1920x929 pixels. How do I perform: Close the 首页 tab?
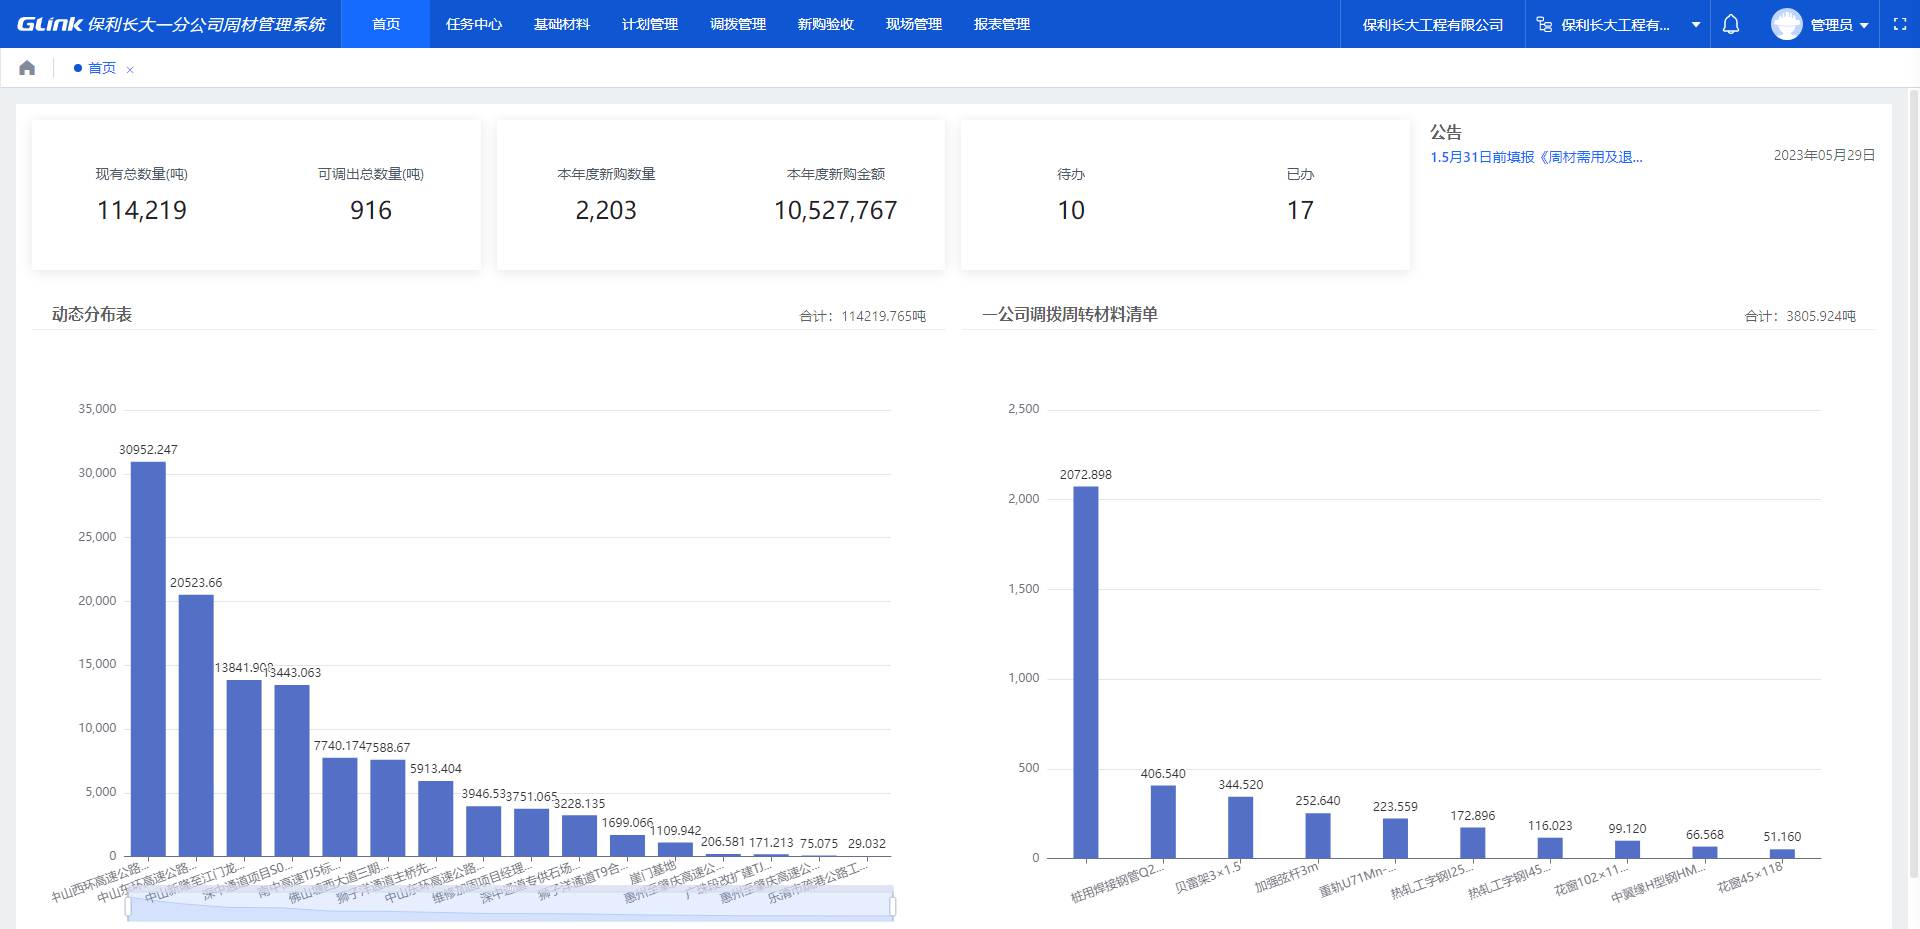[x=130, y=69]
